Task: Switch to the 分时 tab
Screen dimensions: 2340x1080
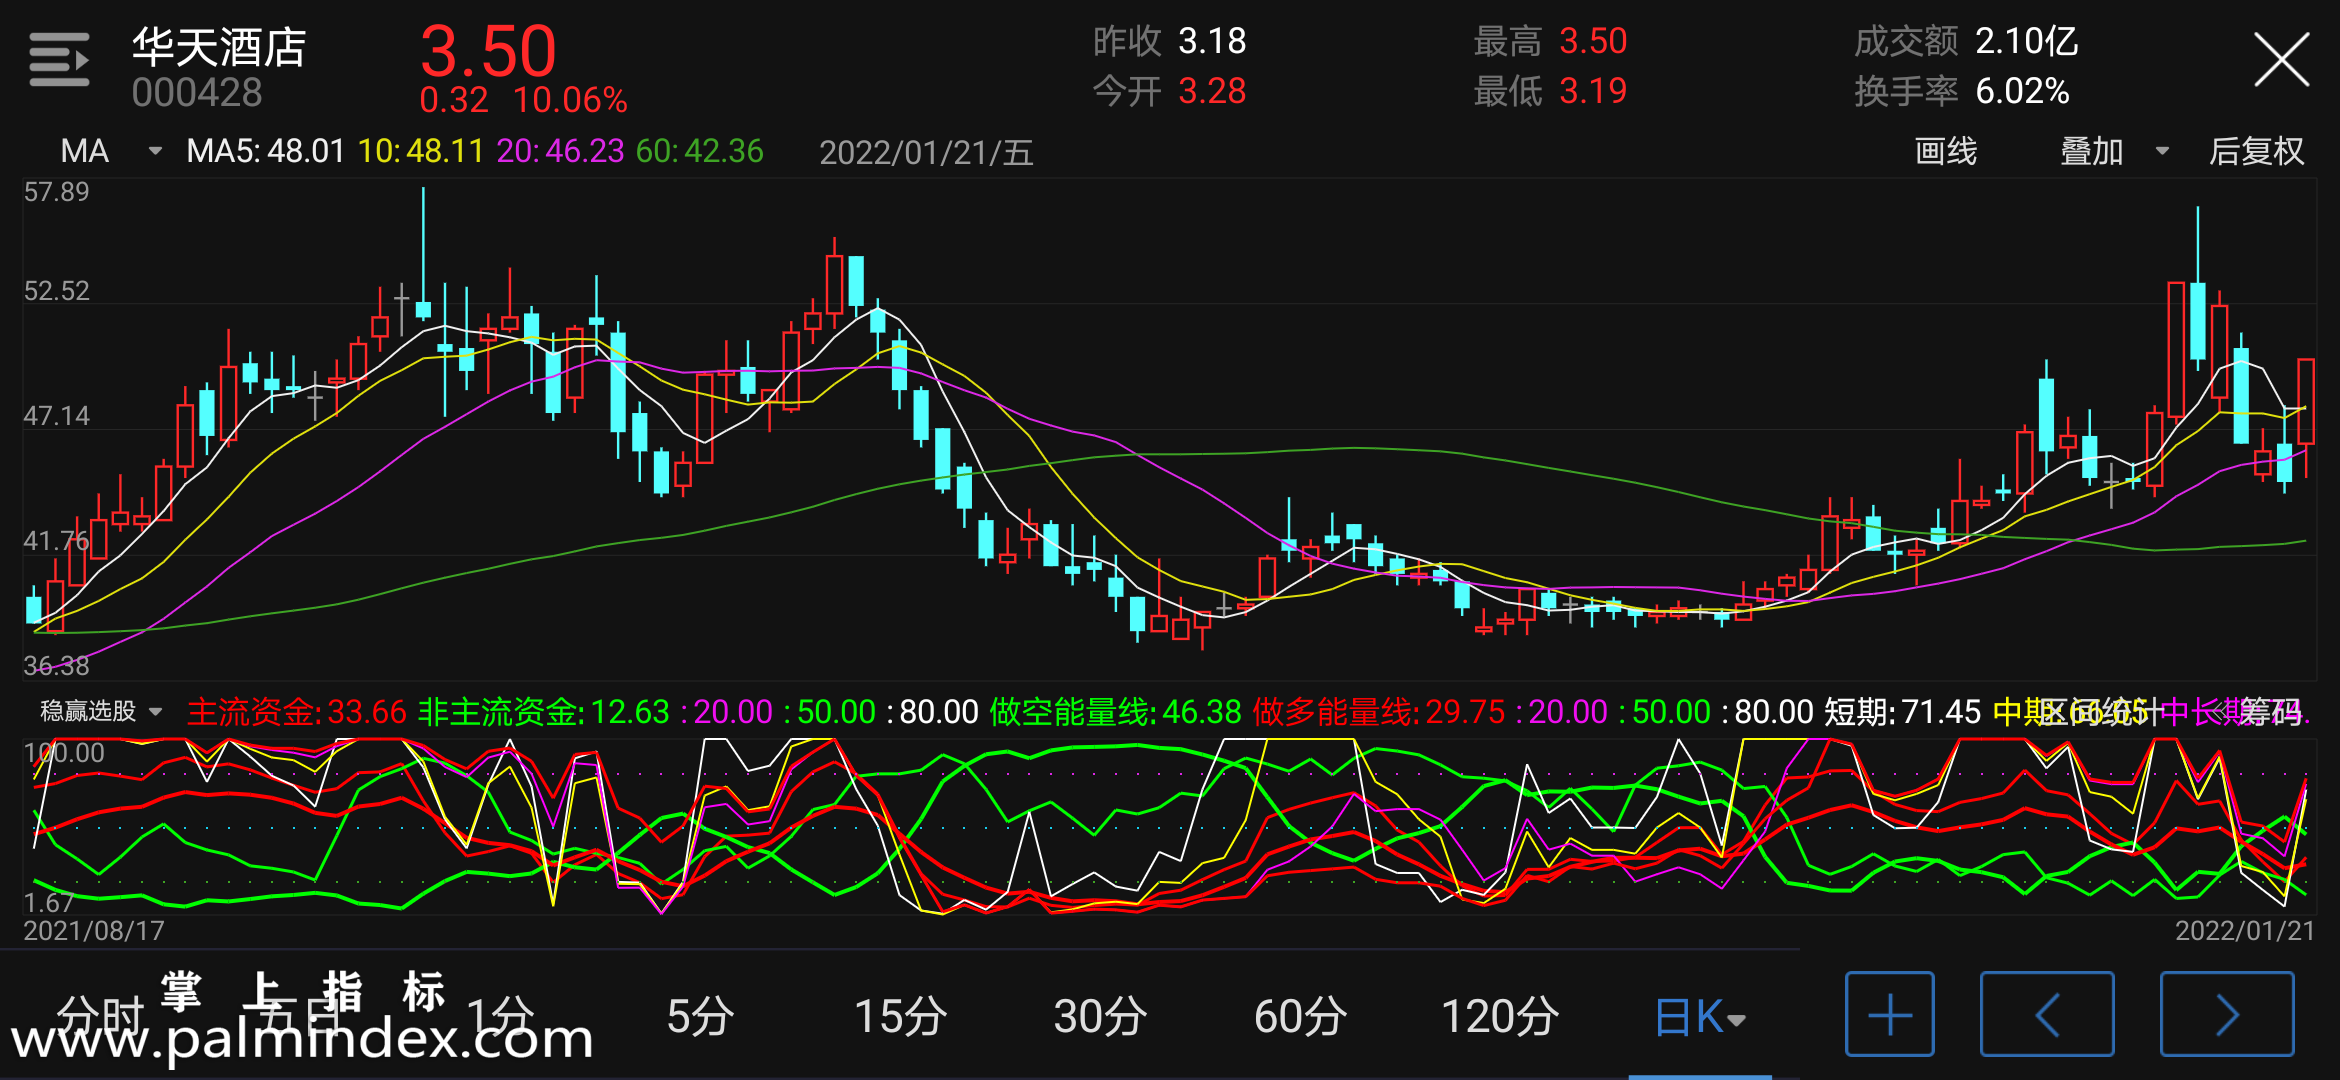Action: 100,1017
